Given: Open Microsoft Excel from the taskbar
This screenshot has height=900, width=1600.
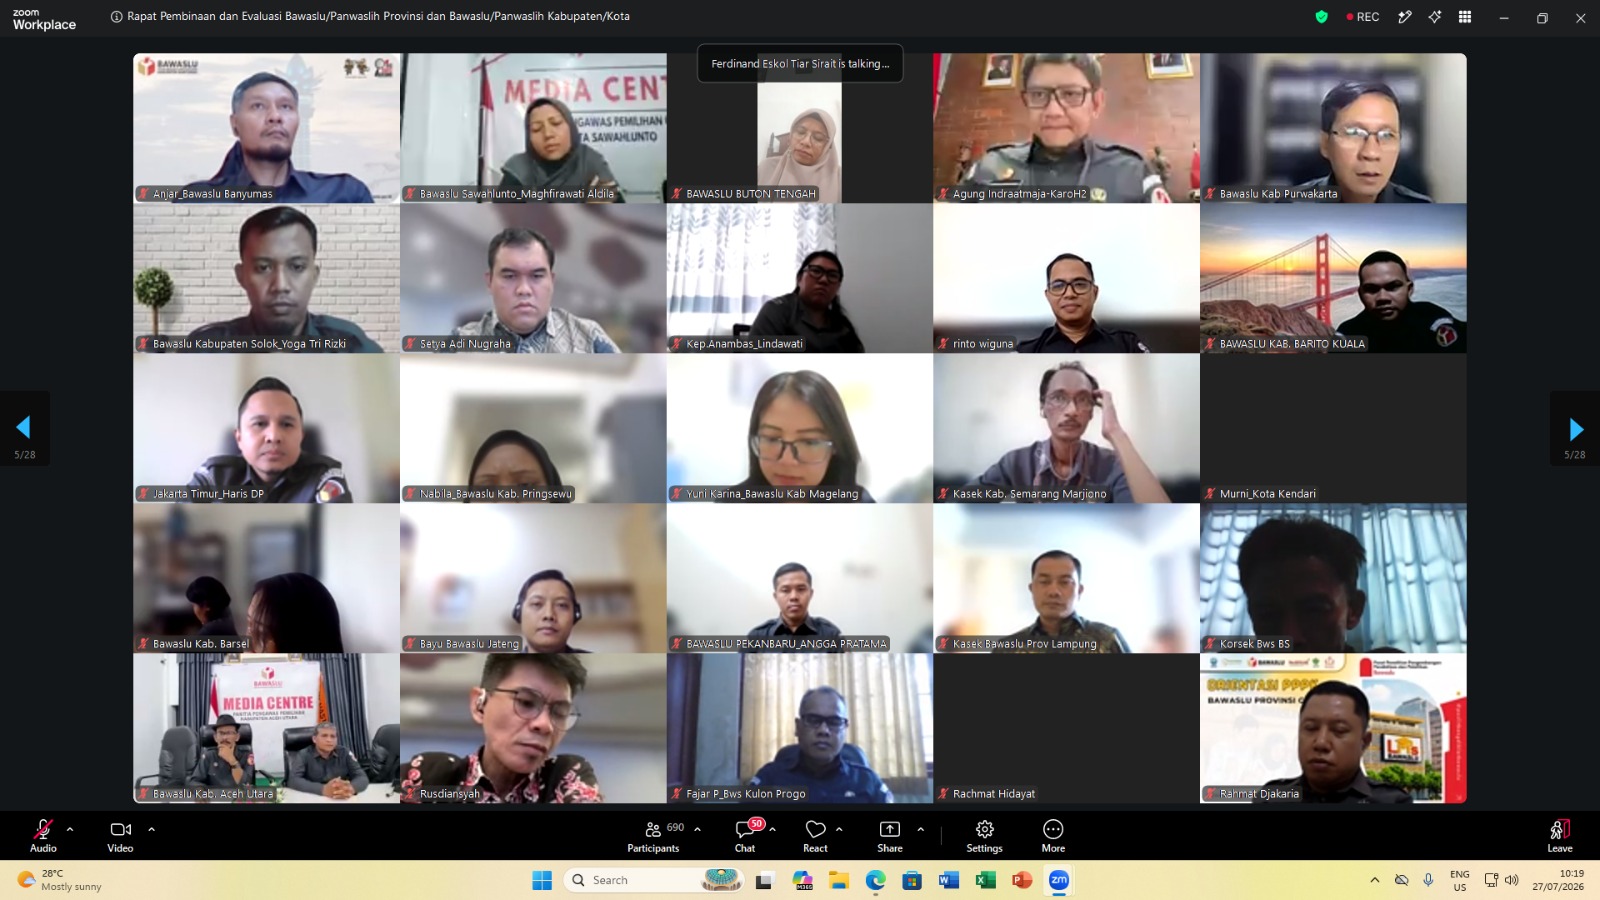Looking at the screenshot, I should click(x=985, y=880).
